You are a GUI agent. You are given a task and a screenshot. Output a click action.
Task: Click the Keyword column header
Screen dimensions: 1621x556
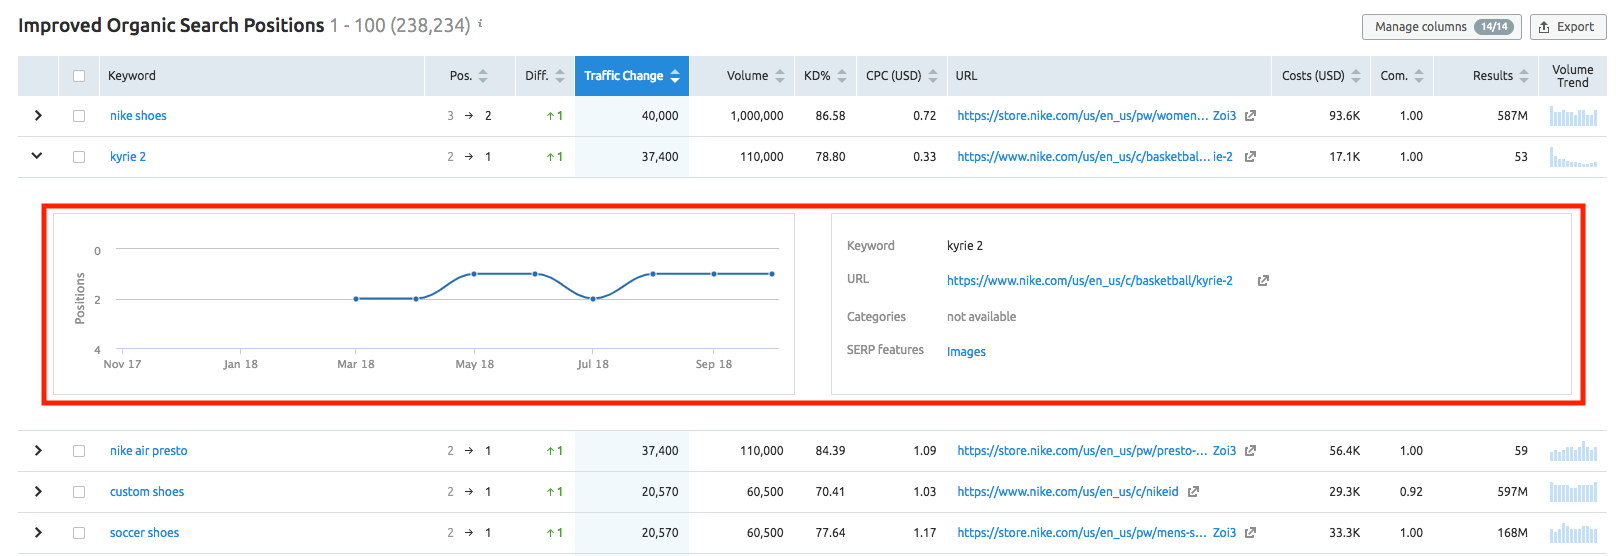(x=132, y=76)
